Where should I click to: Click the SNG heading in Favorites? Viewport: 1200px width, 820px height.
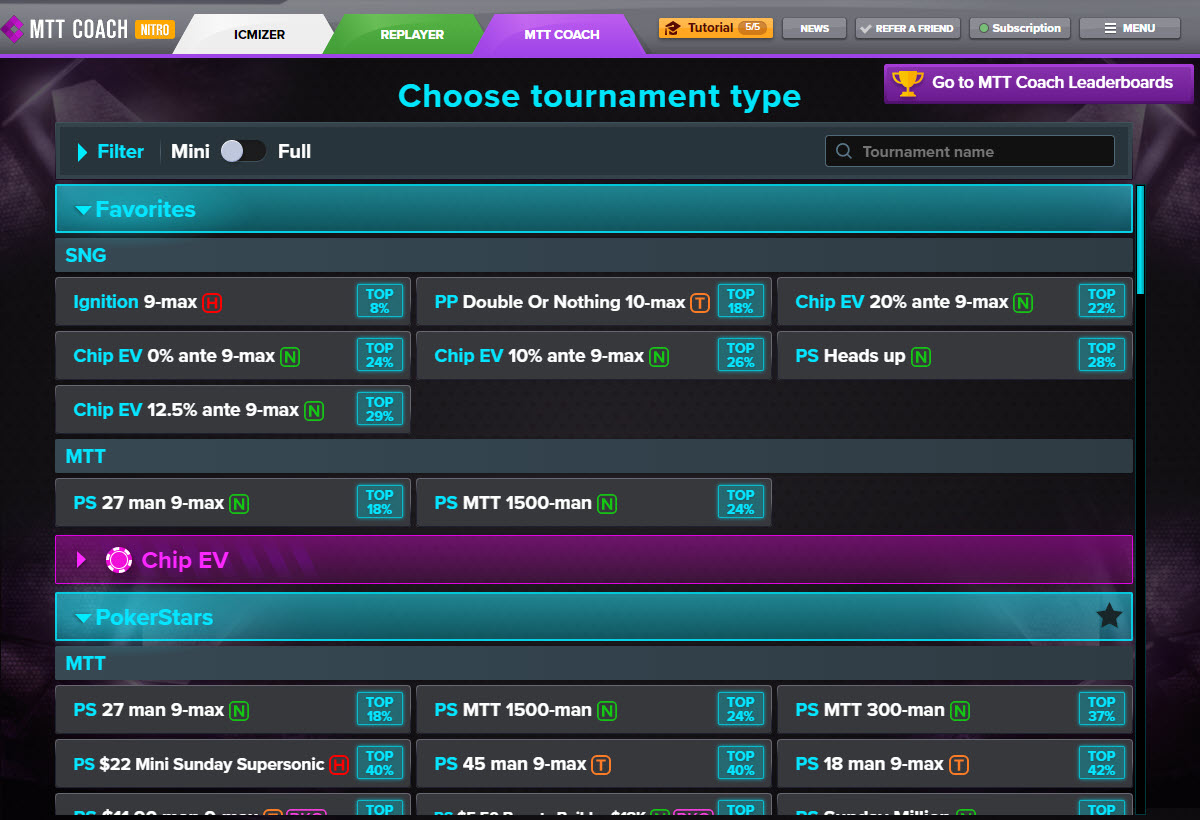(x=86, y=255)
